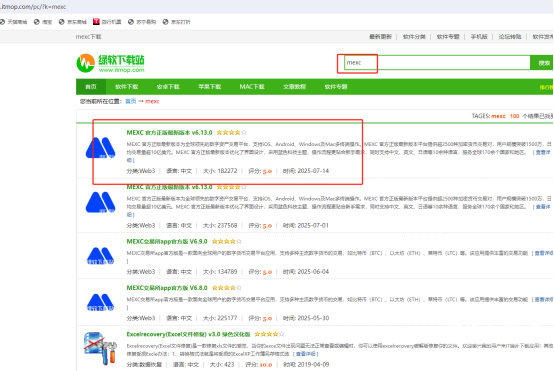Click MEXC logo thumbnail dated 2025-07-14

point(100,148)
